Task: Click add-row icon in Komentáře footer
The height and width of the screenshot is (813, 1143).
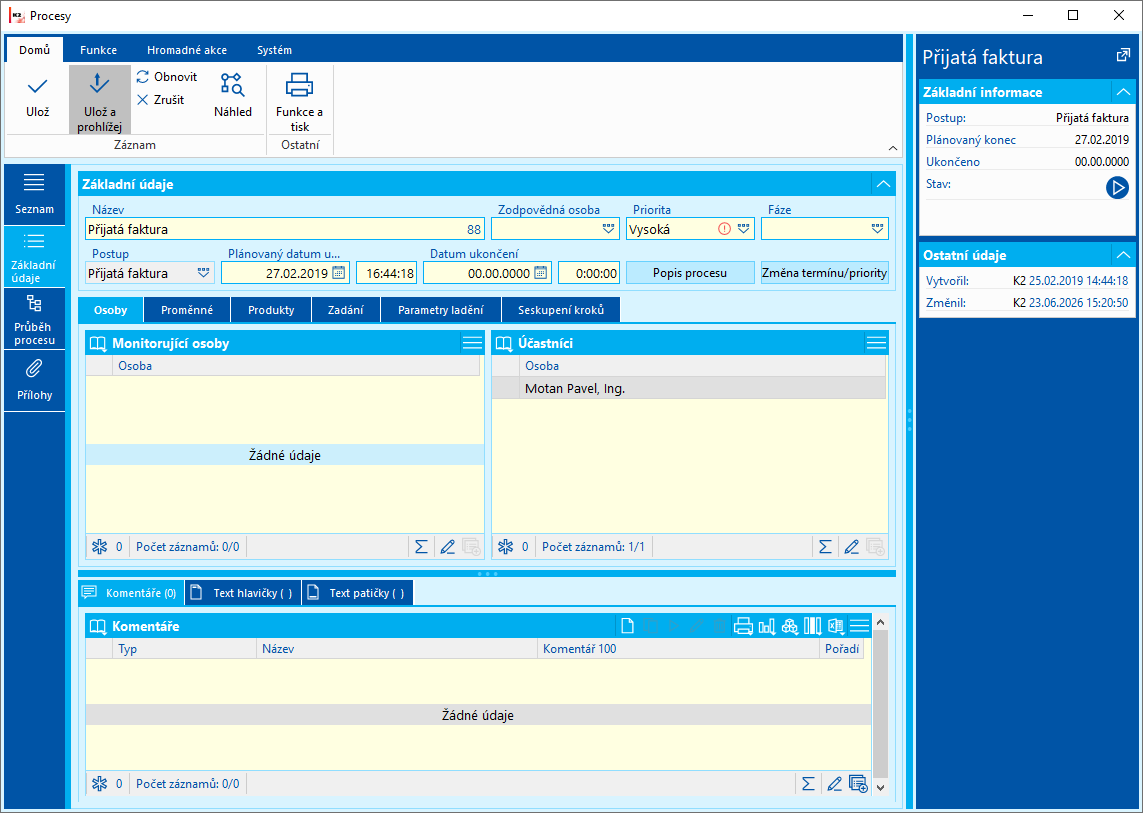Action: pos(858,784)
